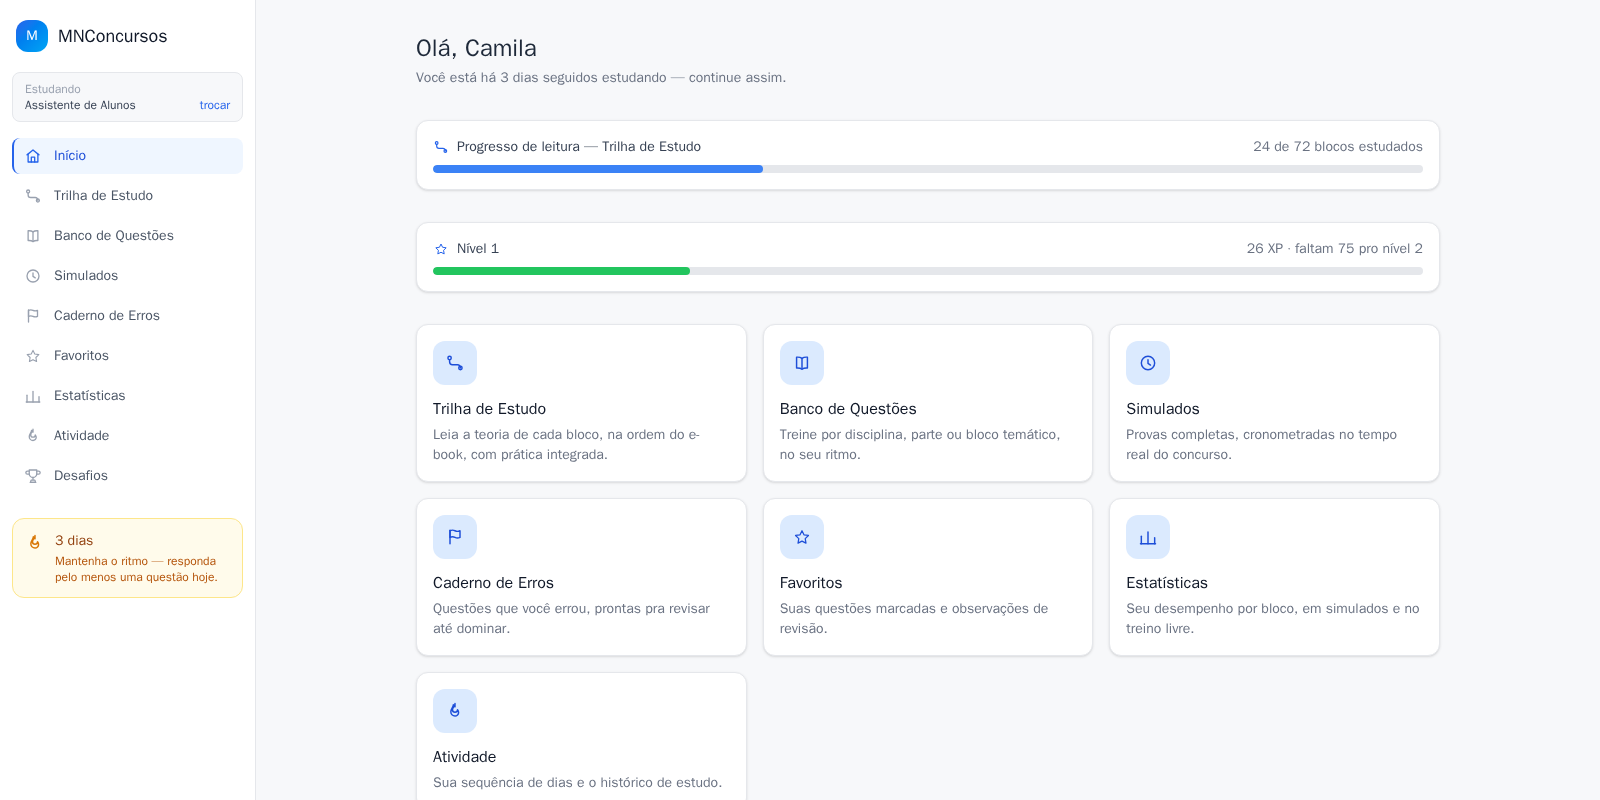Select the Início sidebar item

127,156
